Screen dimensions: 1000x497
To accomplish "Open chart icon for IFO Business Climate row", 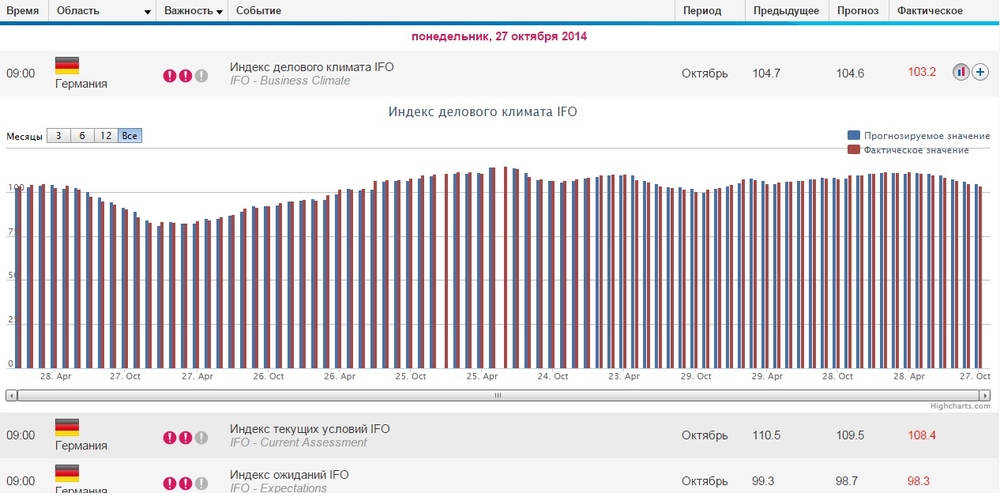I will tap(960, 72).
